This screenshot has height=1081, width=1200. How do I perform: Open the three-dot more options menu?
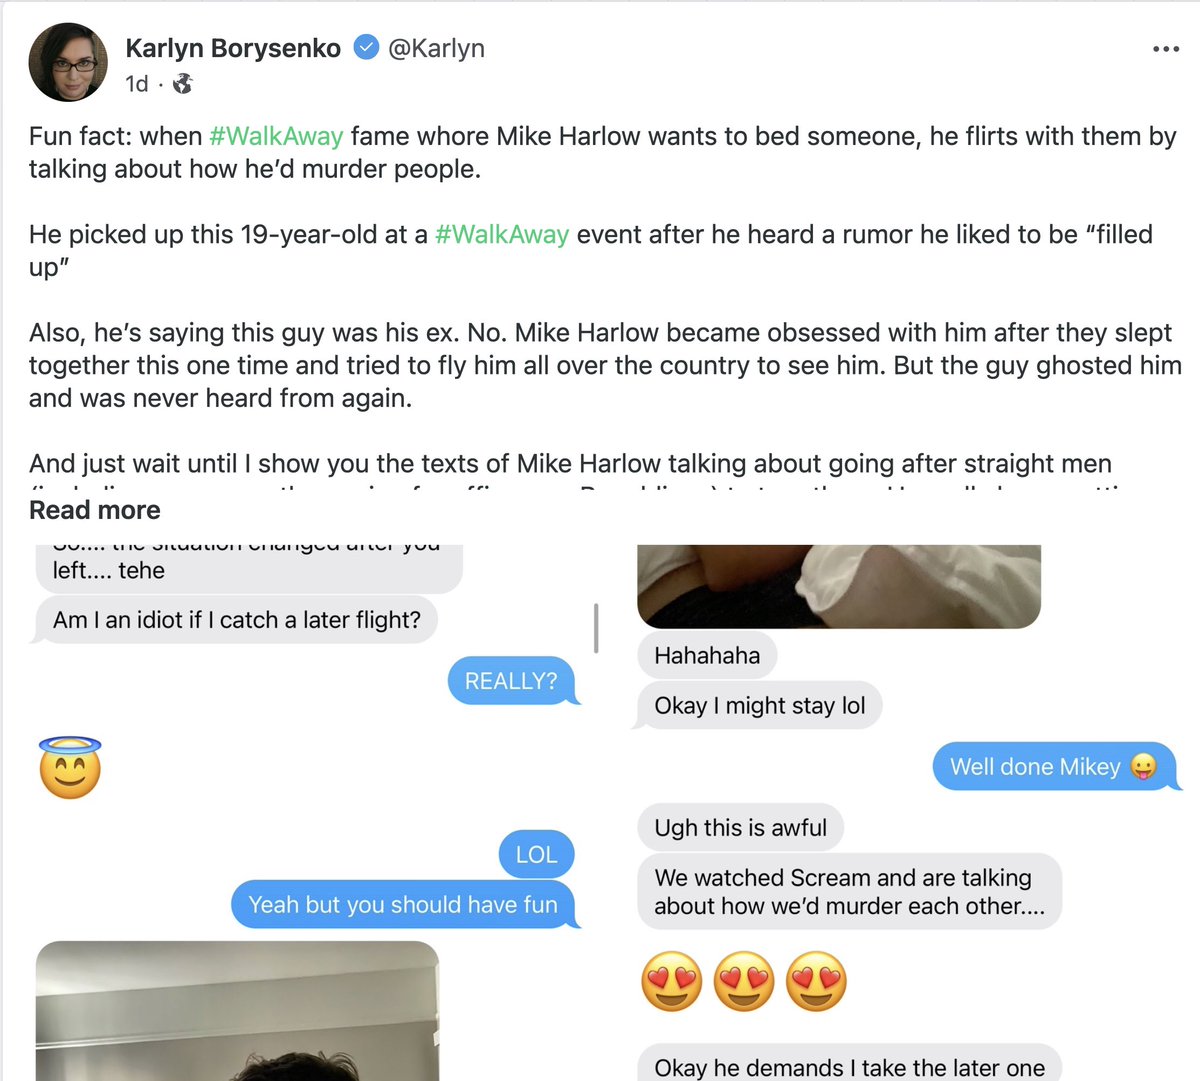(1165, 49)
